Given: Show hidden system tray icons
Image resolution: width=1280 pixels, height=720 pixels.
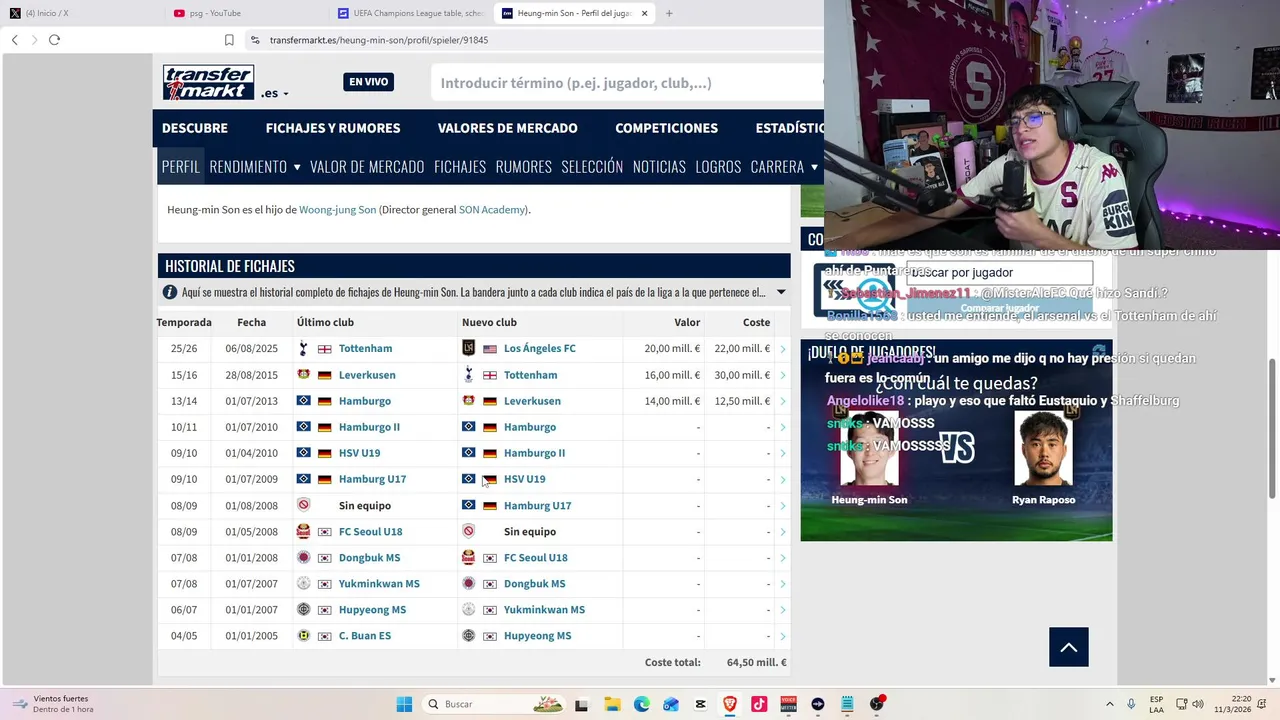Looking at the screenshot, I should pos(1109,704).
